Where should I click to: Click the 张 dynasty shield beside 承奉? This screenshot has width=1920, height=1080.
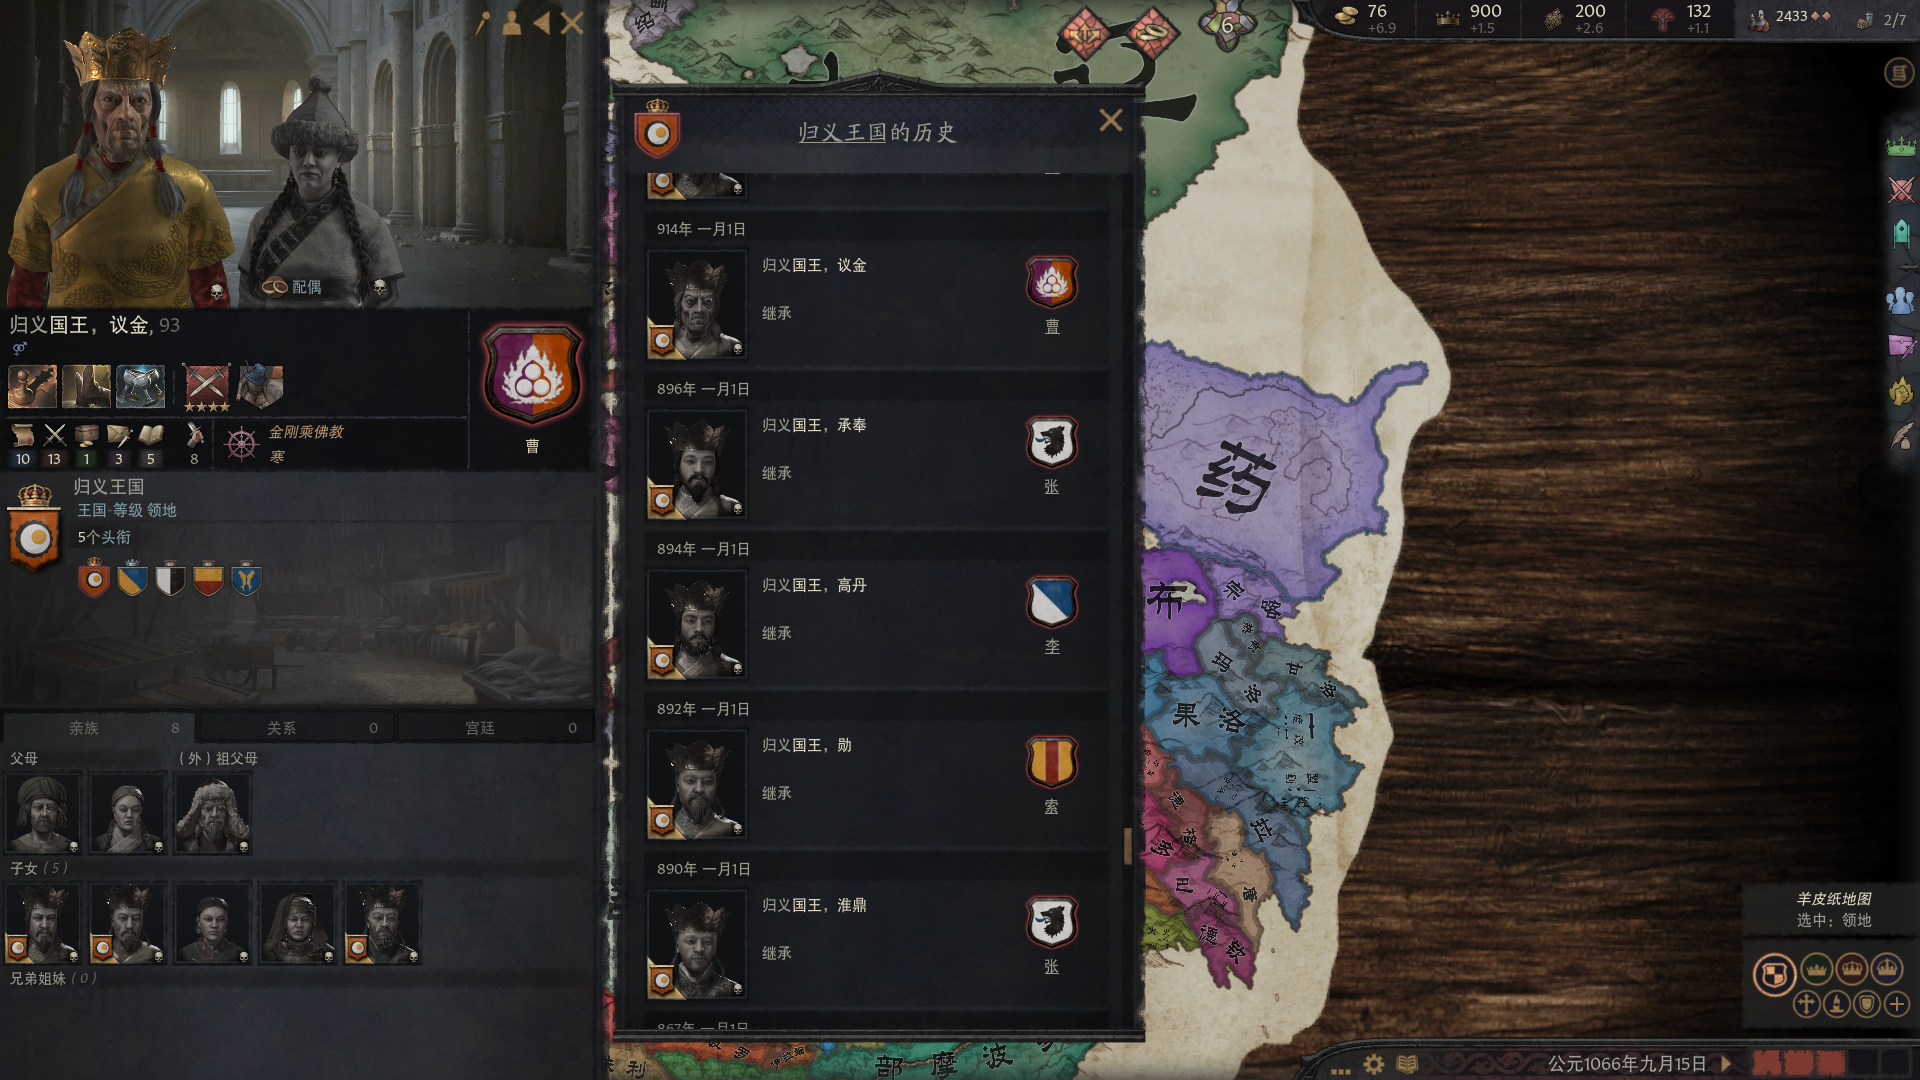pyautogui.click(x=1051, y=443)
